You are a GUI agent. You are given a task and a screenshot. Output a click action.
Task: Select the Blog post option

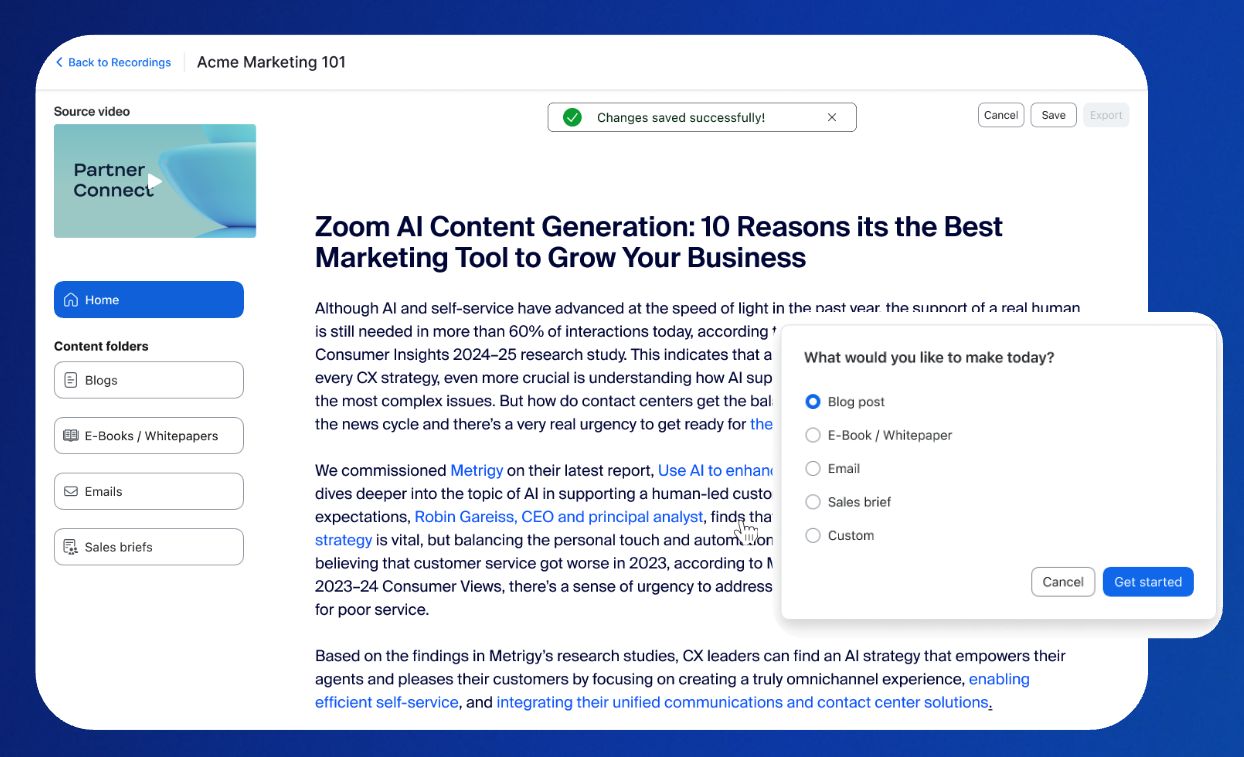point(845,402)
